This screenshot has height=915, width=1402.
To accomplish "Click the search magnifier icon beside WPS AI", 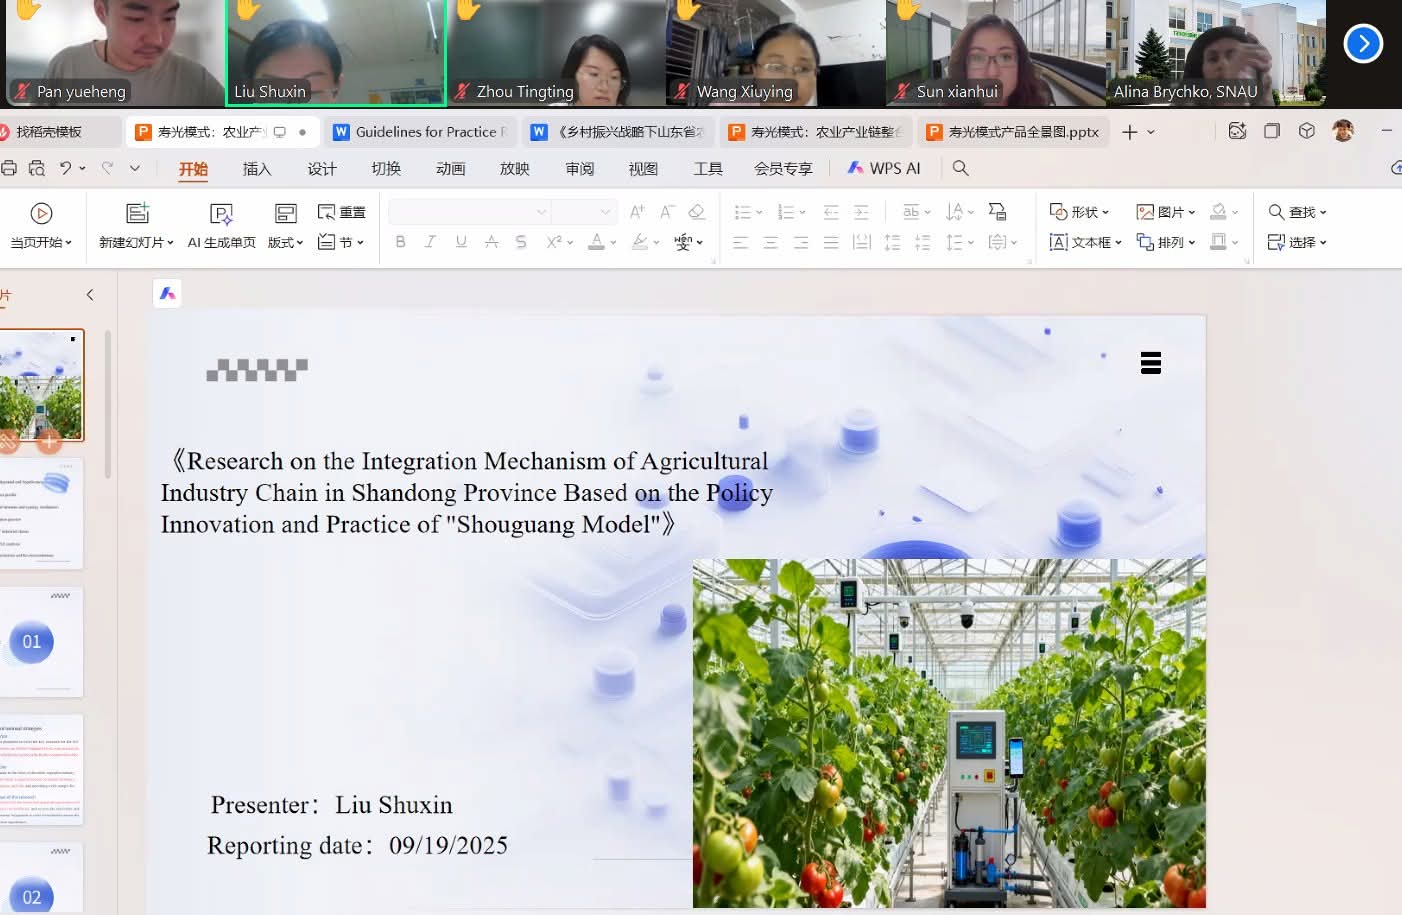I will 960,168.
